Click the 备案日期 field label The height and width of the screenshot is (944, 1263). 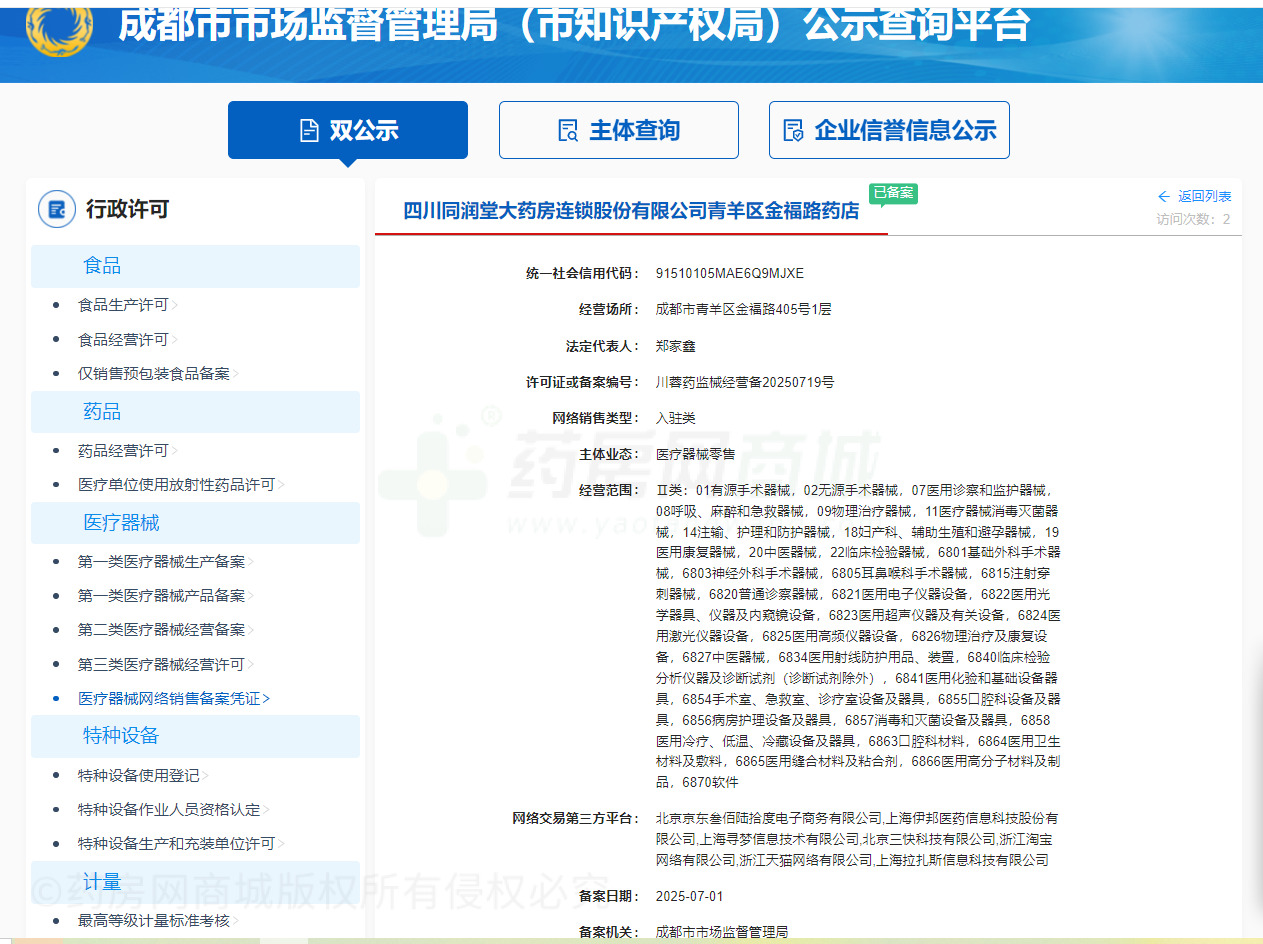(607, 896)
